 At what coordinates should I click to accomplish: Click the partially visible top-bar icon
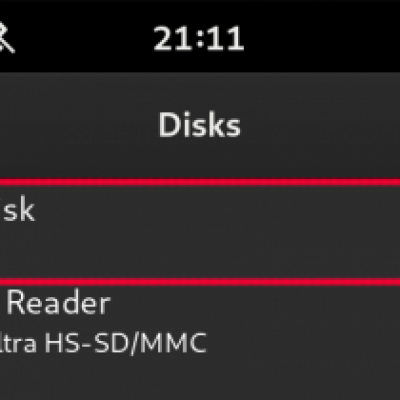(7, 39)
